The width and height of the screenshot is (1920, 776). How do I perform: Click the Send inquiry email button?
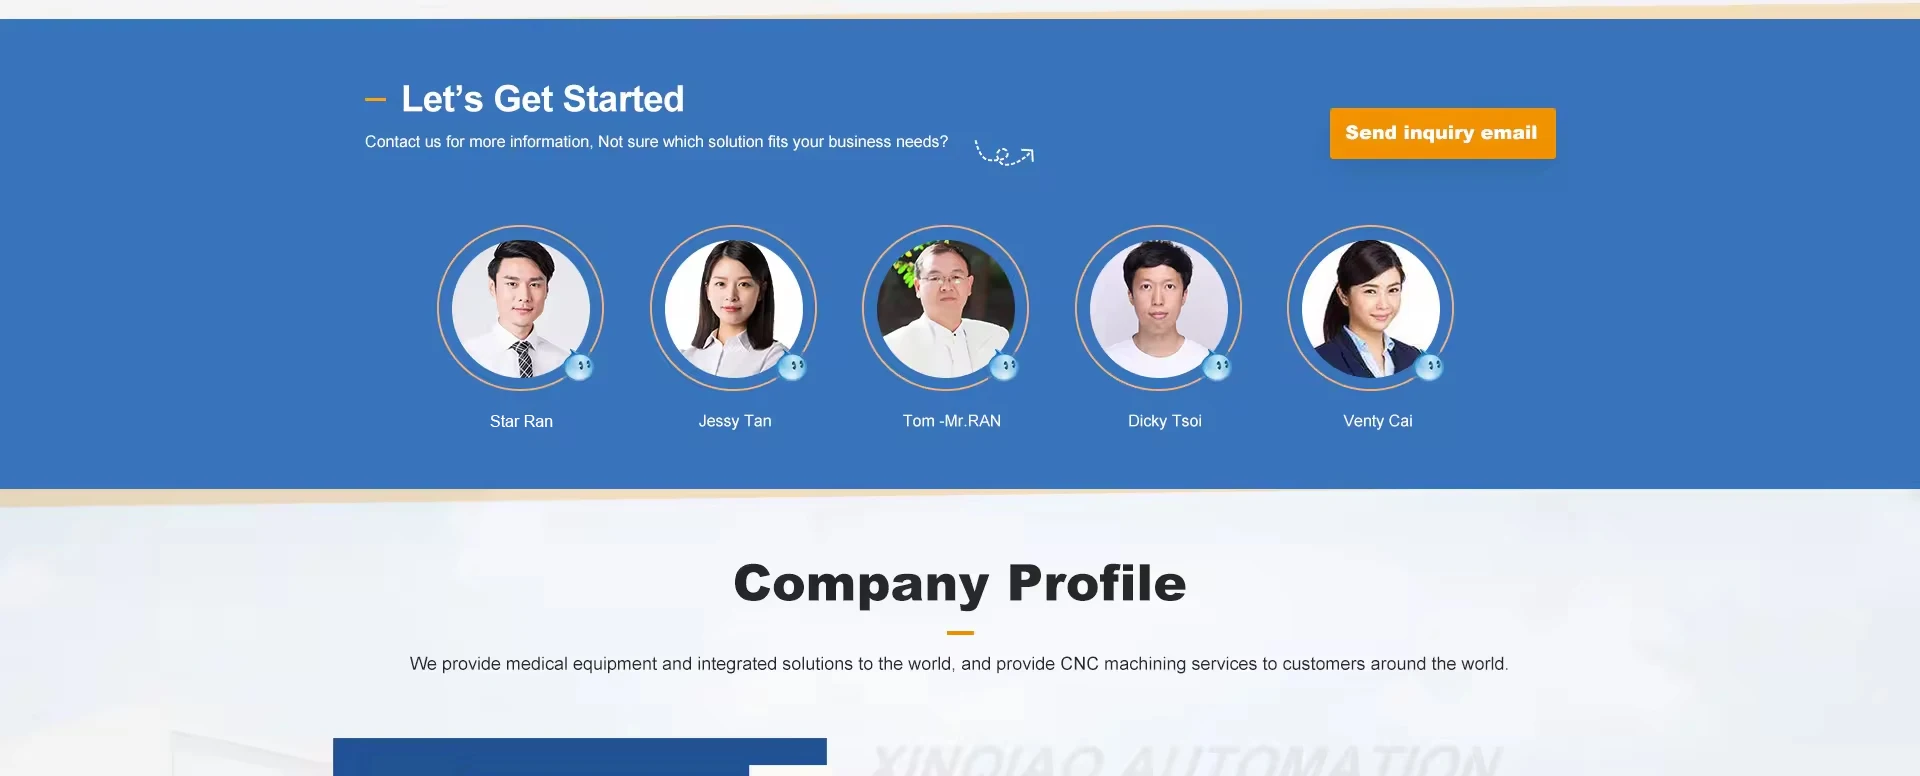click(x=1442, y=133)
